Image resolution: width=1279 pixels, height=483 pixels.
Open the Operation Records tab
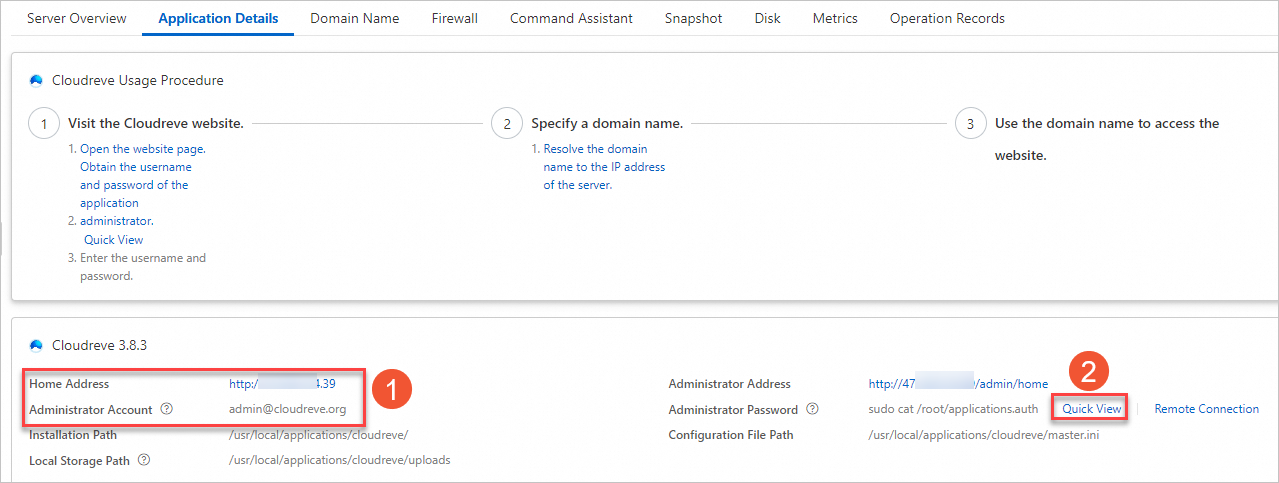(947, 18)
